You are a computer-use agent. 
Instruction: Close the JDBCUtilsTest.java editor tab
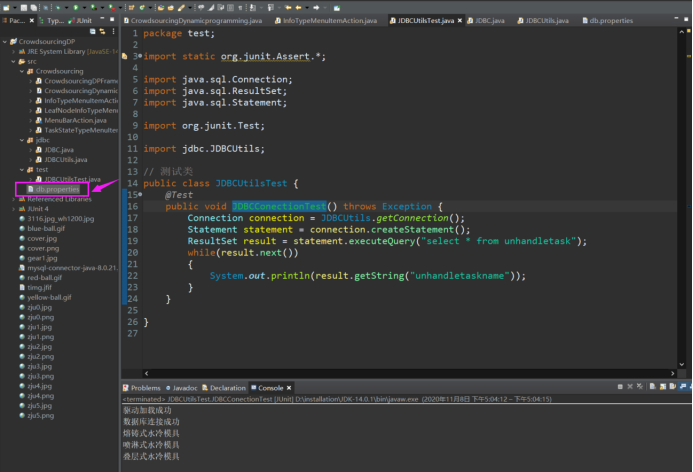point(462,20)
